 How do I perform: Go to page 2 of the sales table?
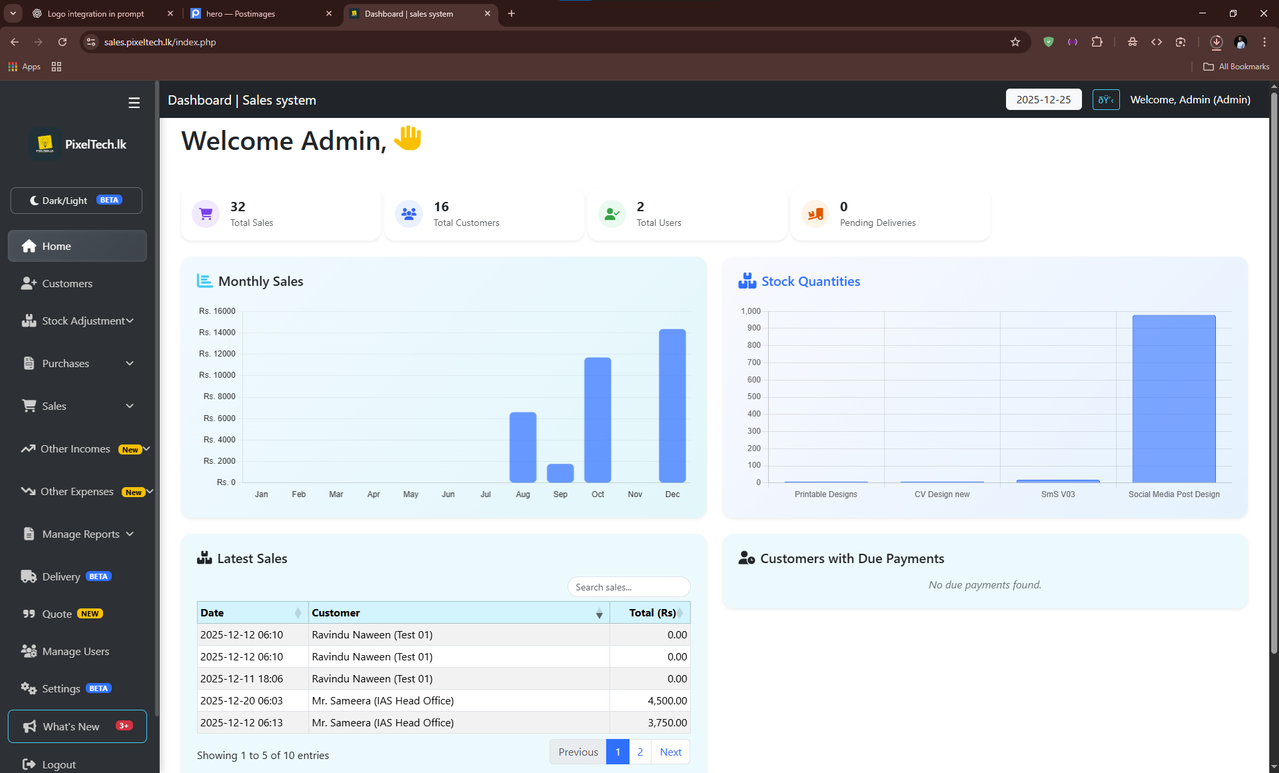click(x=640, y=752)
